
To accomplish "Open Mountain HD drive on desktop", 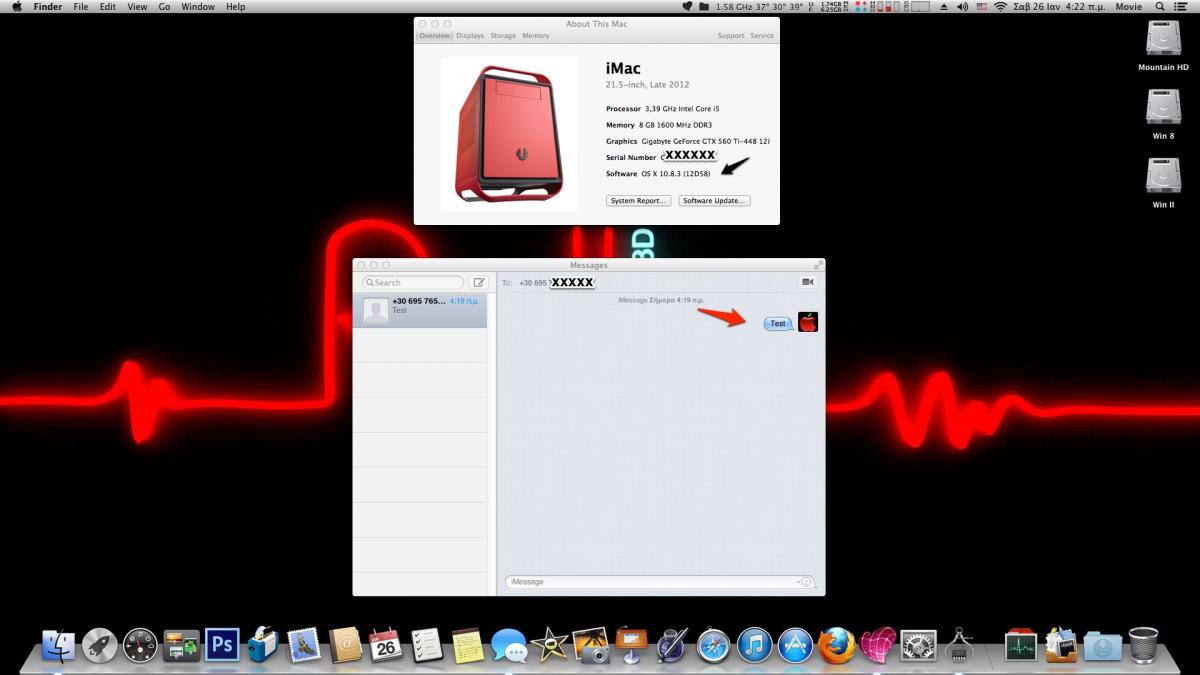I will point(1163,46).
